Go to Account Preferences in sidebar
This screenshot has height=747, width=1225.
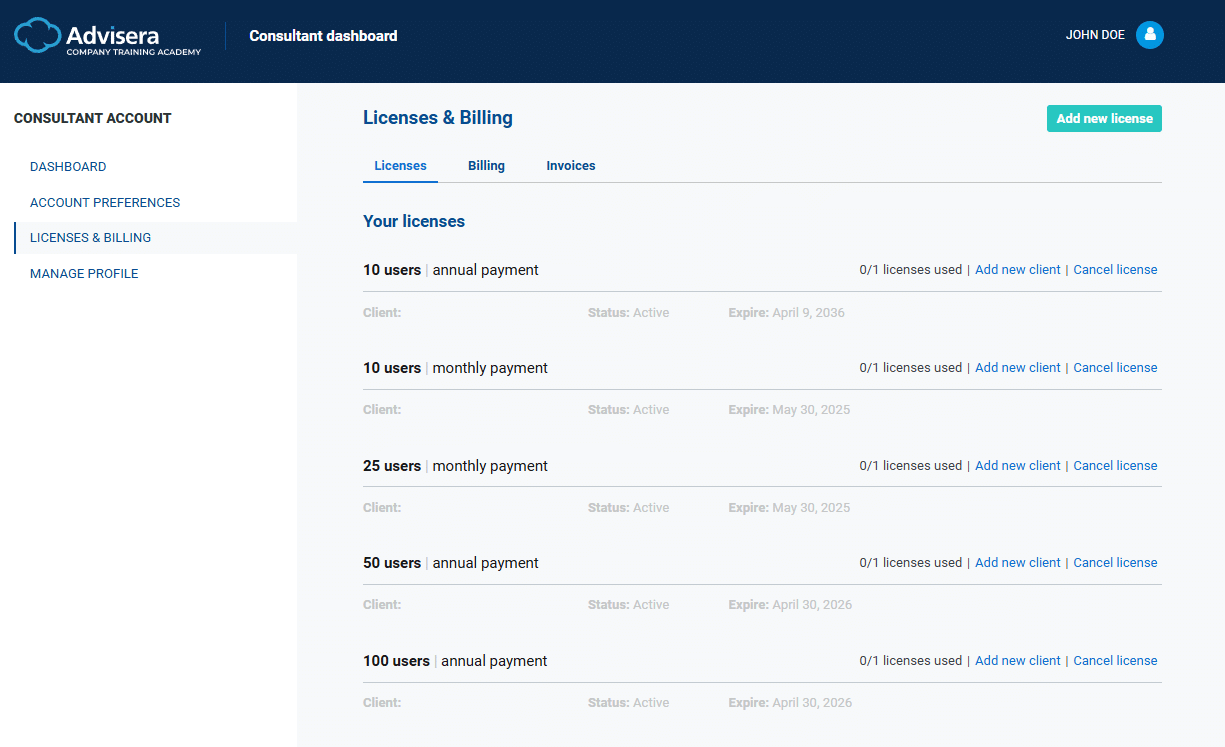coord(105,203)
